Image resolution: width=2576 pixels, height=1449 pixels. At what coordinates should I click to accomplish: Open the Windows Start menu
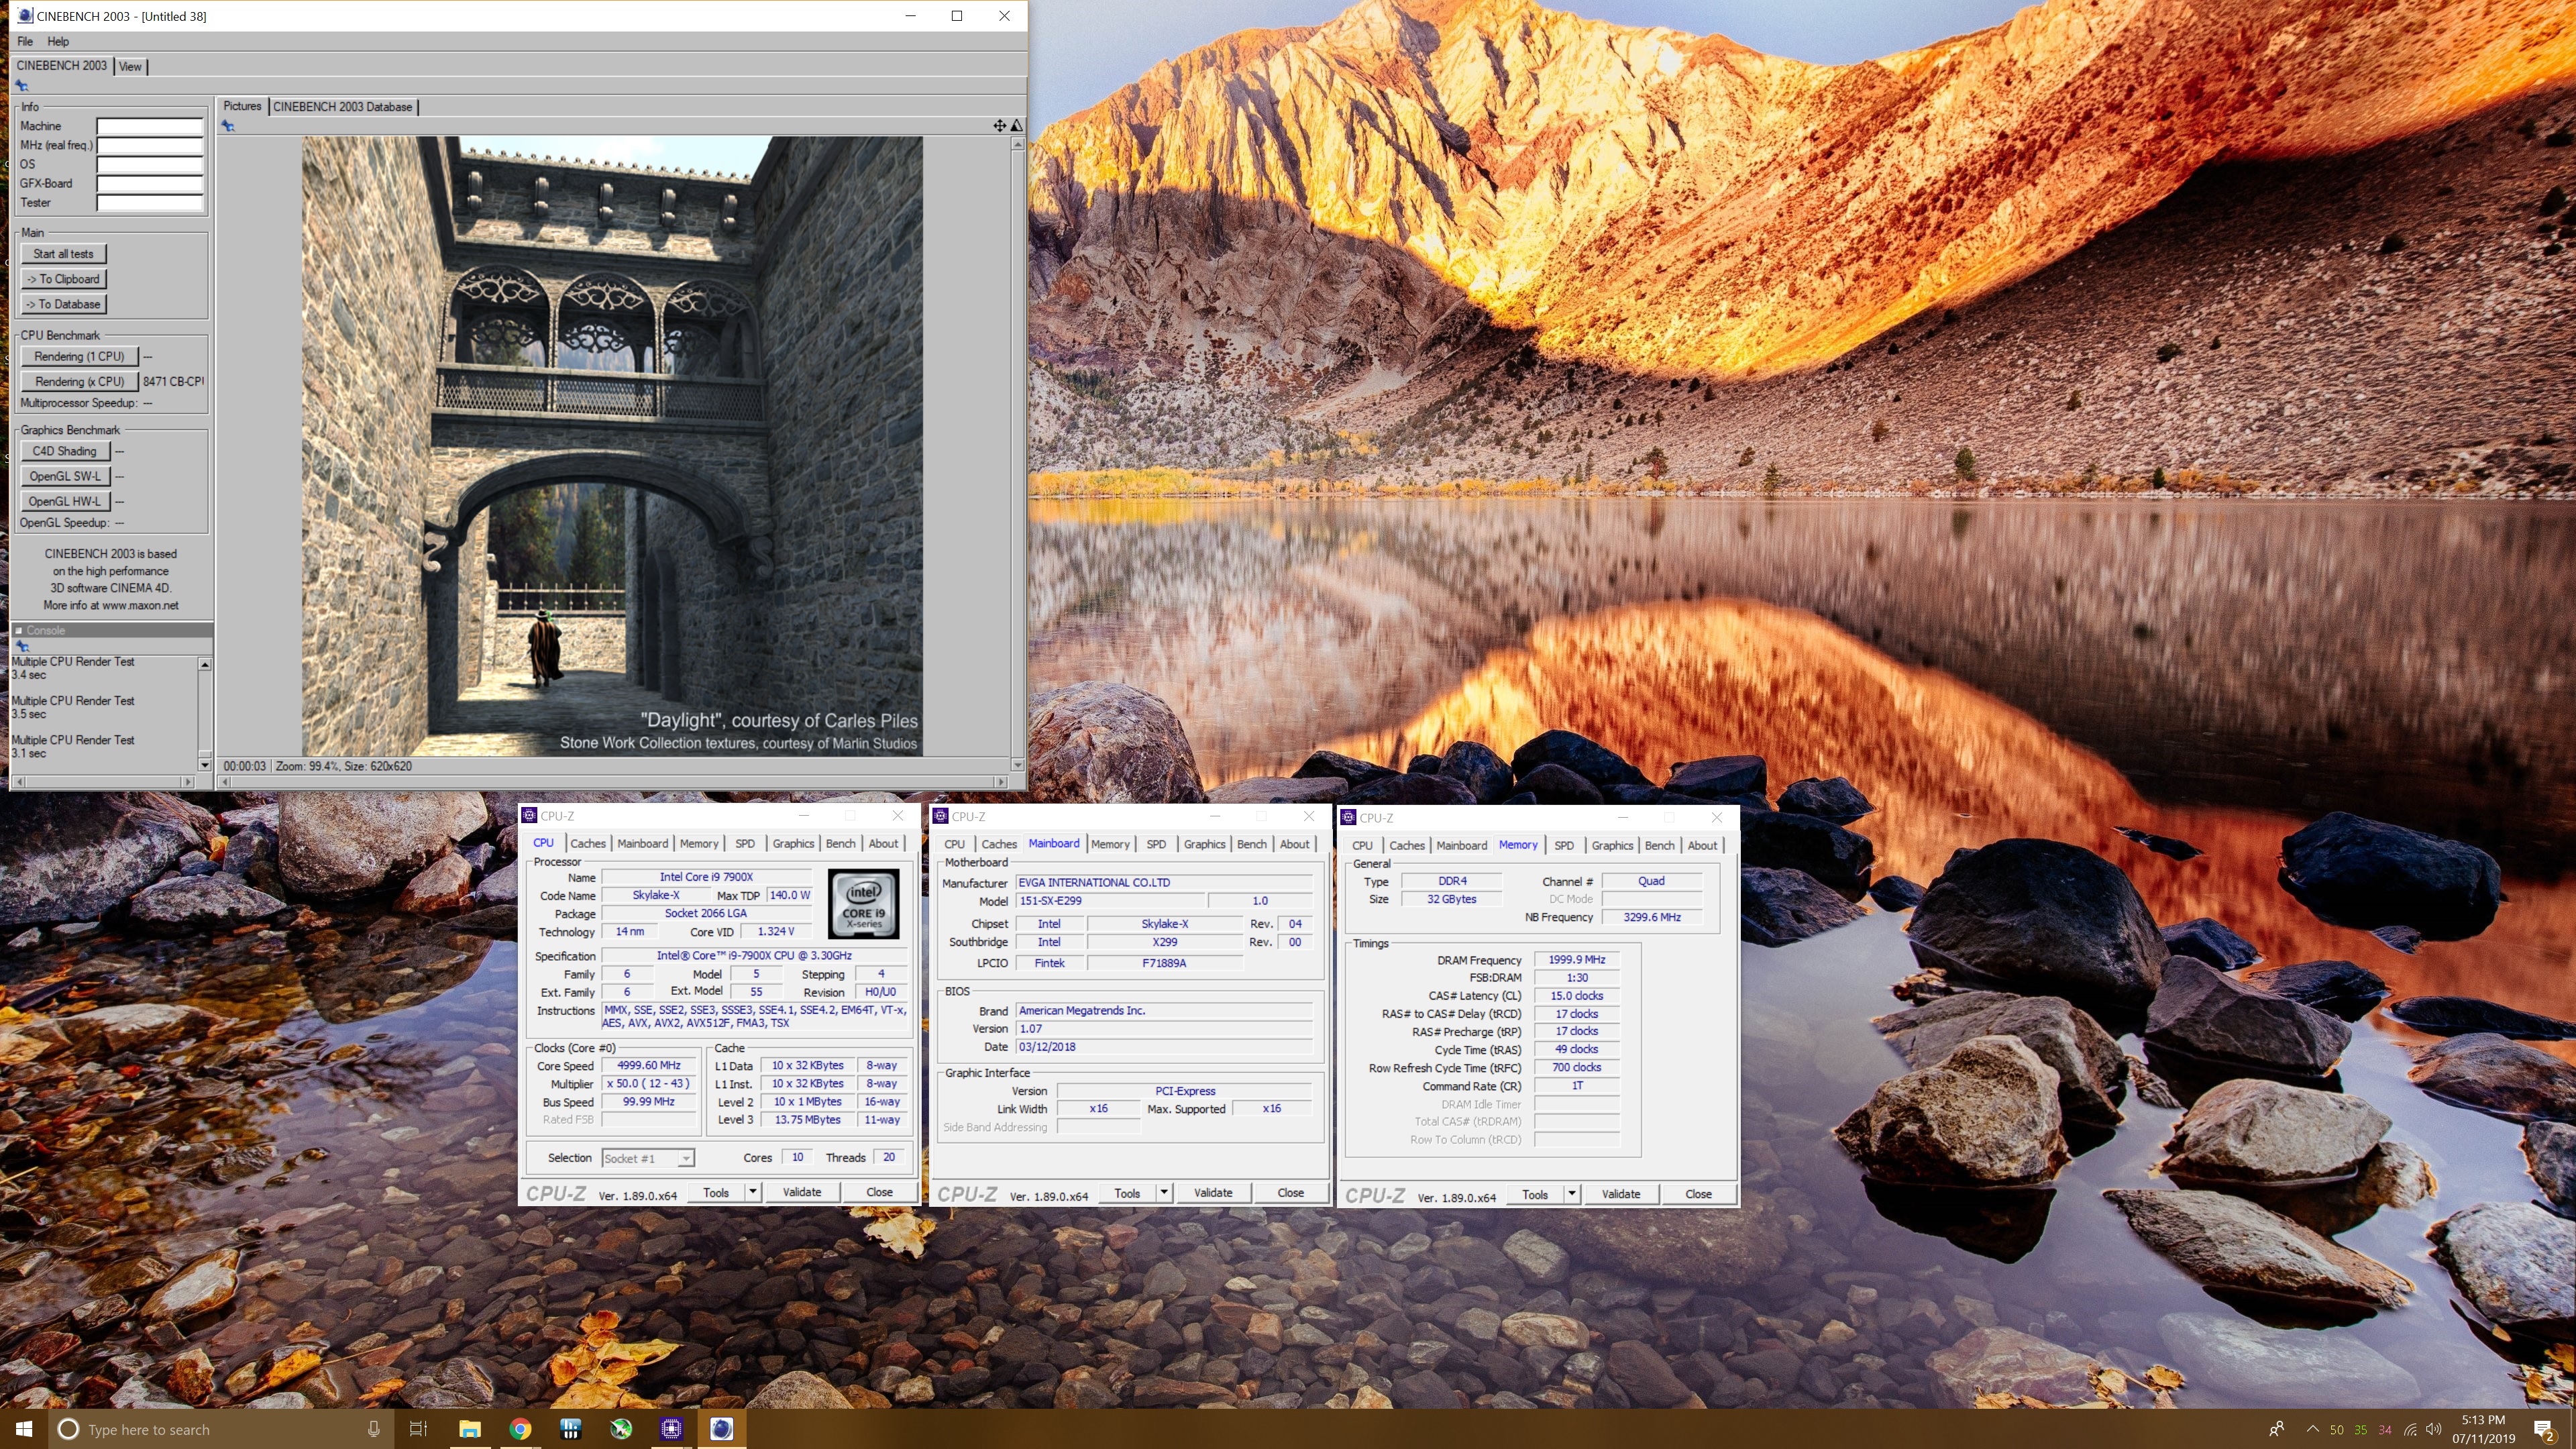[24, 1429]
